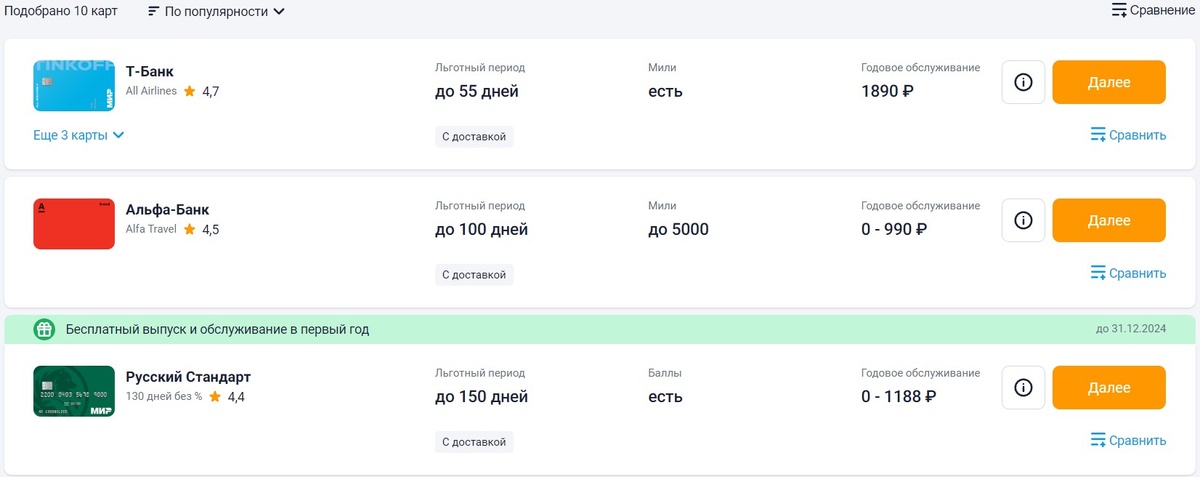This screenshot has width=1200, height=477.
Task: Click the star rating icon for Т-Банк
Action: pos(189,91)
